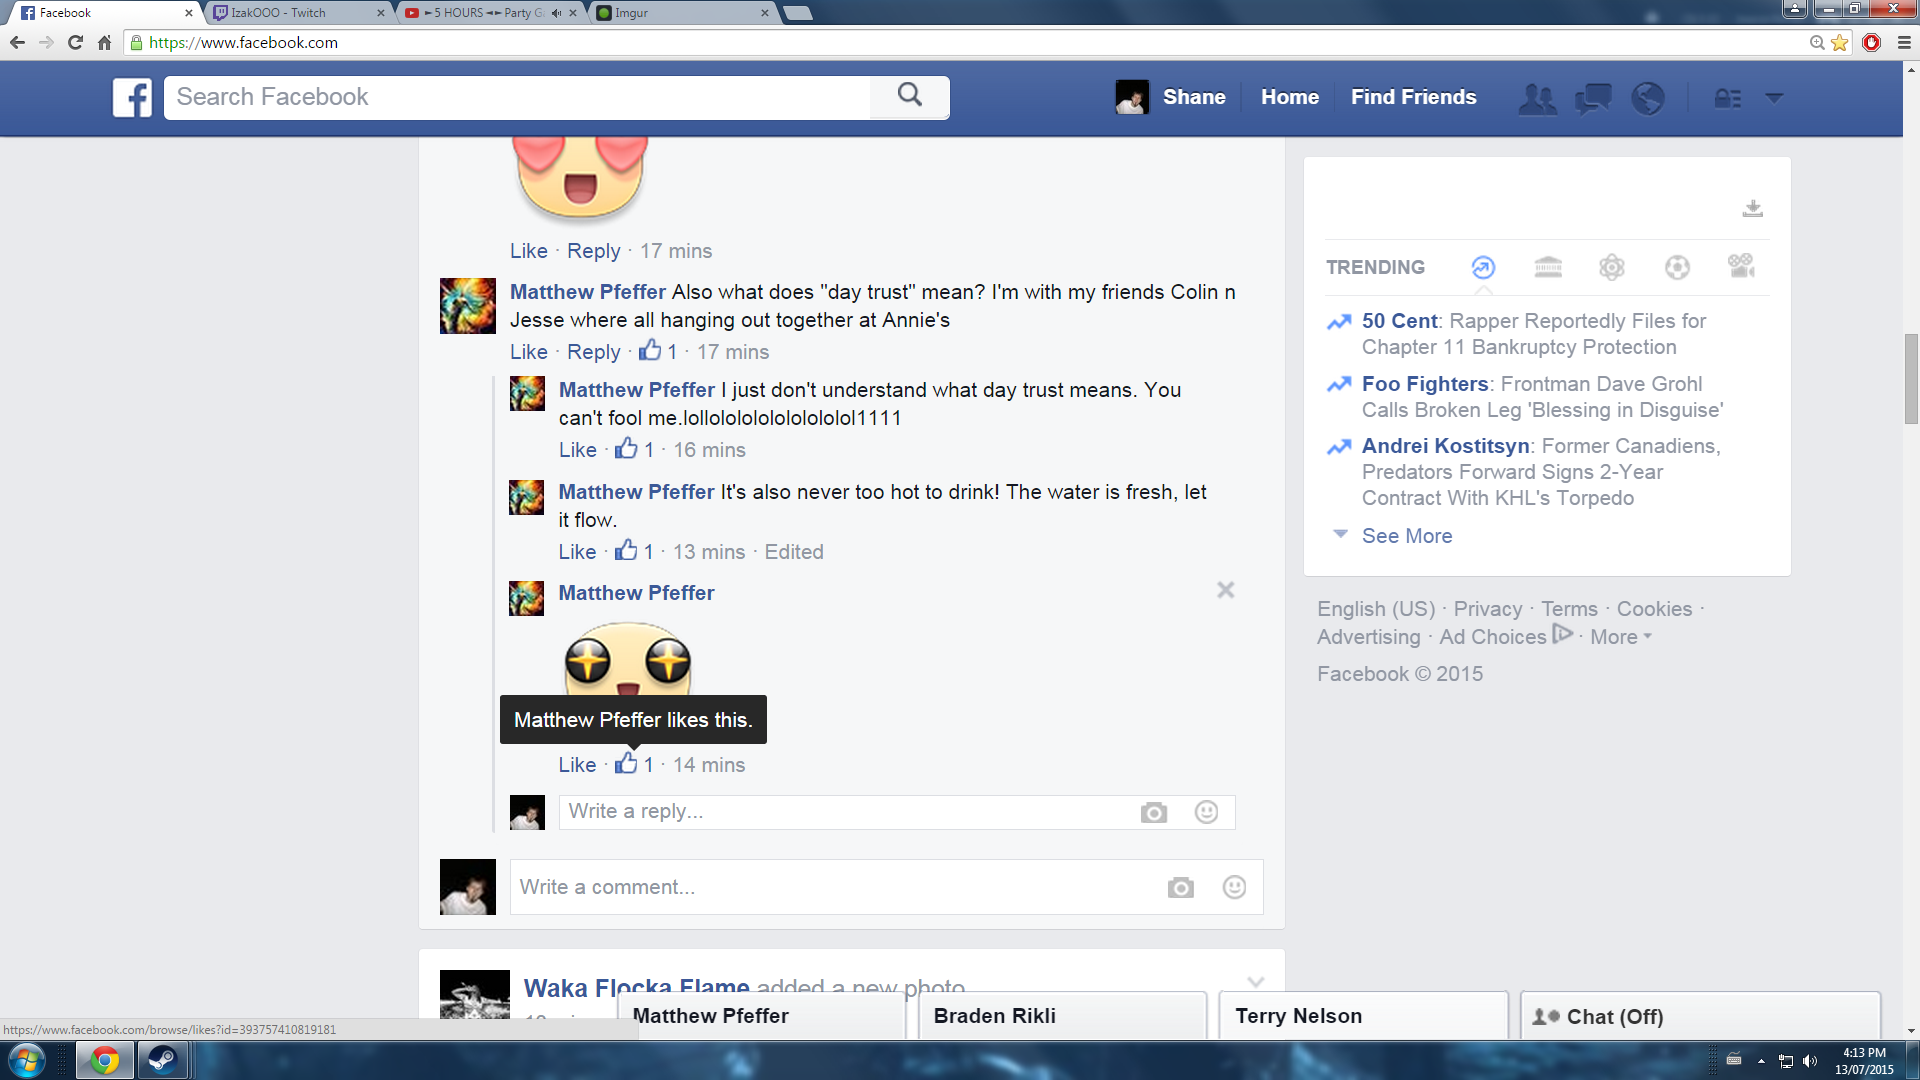Viewport: 1920px width, 1080px height.
Task: Go to Home in the Facebook header
Action: point(1289,97)
